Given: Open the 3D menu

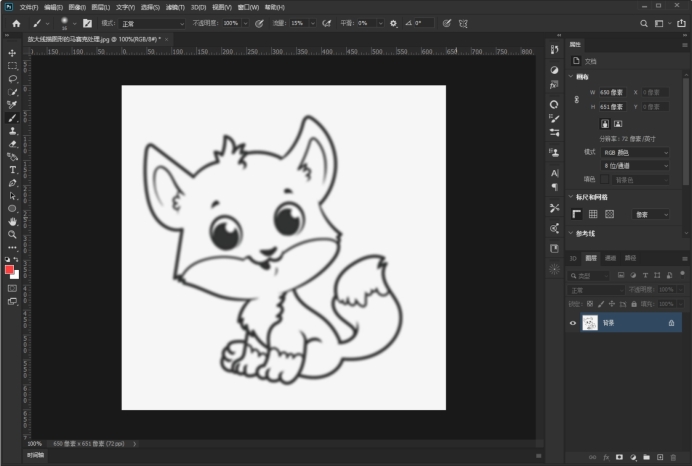Looking at the screenshot, I should coord(199,7).
